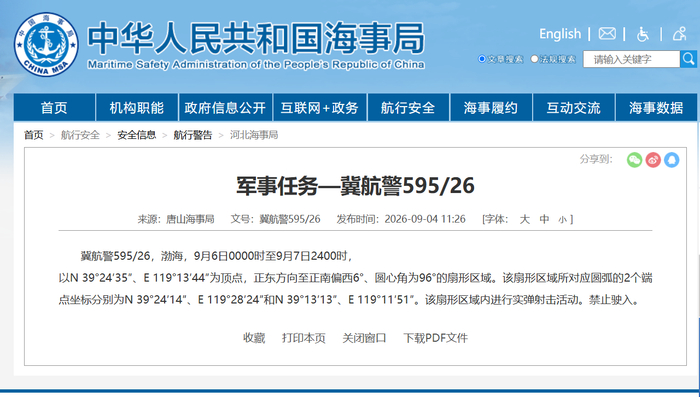Click the 文号 value 冀航警595/26
This screenshot has width=700, height=397.
pyautogui.click(x=290, y=219)
